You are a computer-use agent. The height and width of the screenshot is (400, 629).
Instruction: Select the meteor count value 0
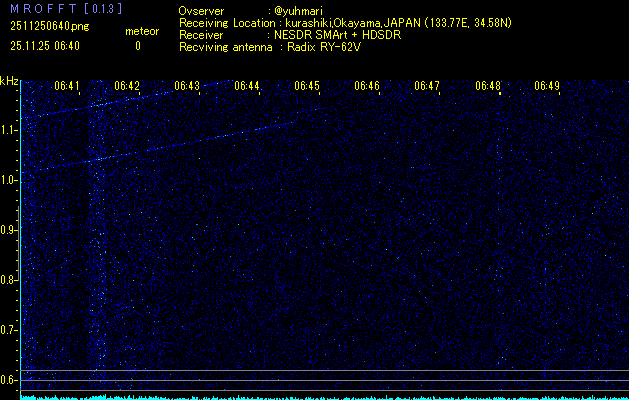pos(138,46)
